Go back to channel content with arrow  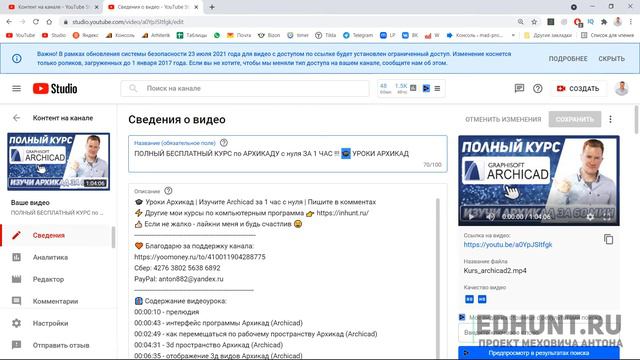[16, 118]
